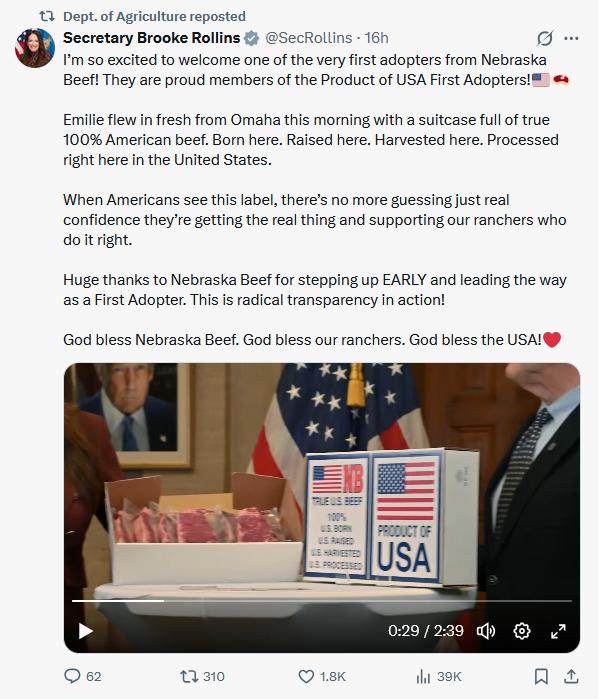Expand video to fullscreen
The height and width of the screenshot is (699, 608).
pyautogui.click(x=558, y=631)
